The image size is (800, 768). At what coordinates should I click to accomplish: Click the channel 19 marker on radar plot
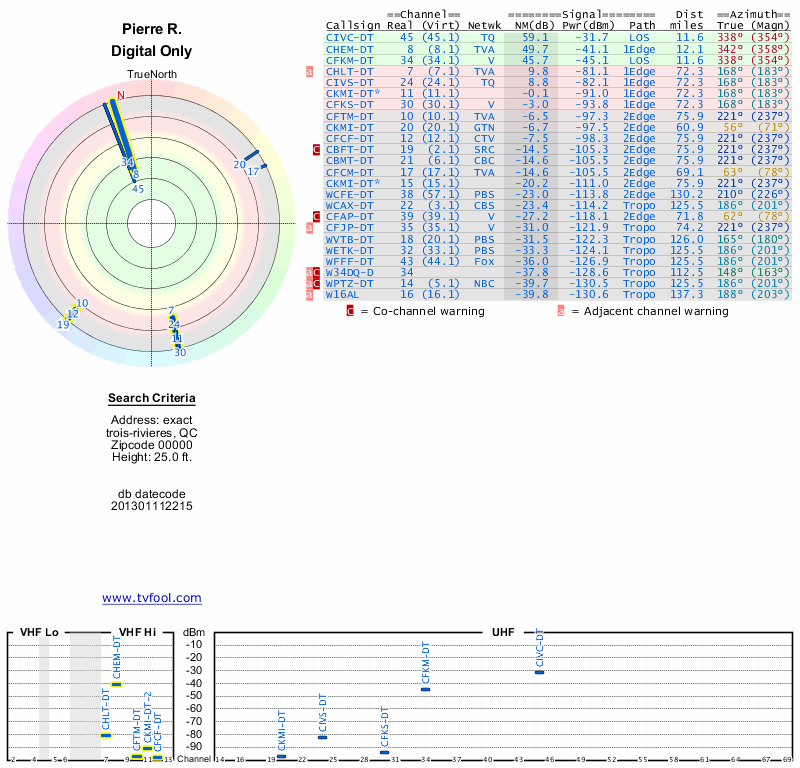[x=63, y=324]
